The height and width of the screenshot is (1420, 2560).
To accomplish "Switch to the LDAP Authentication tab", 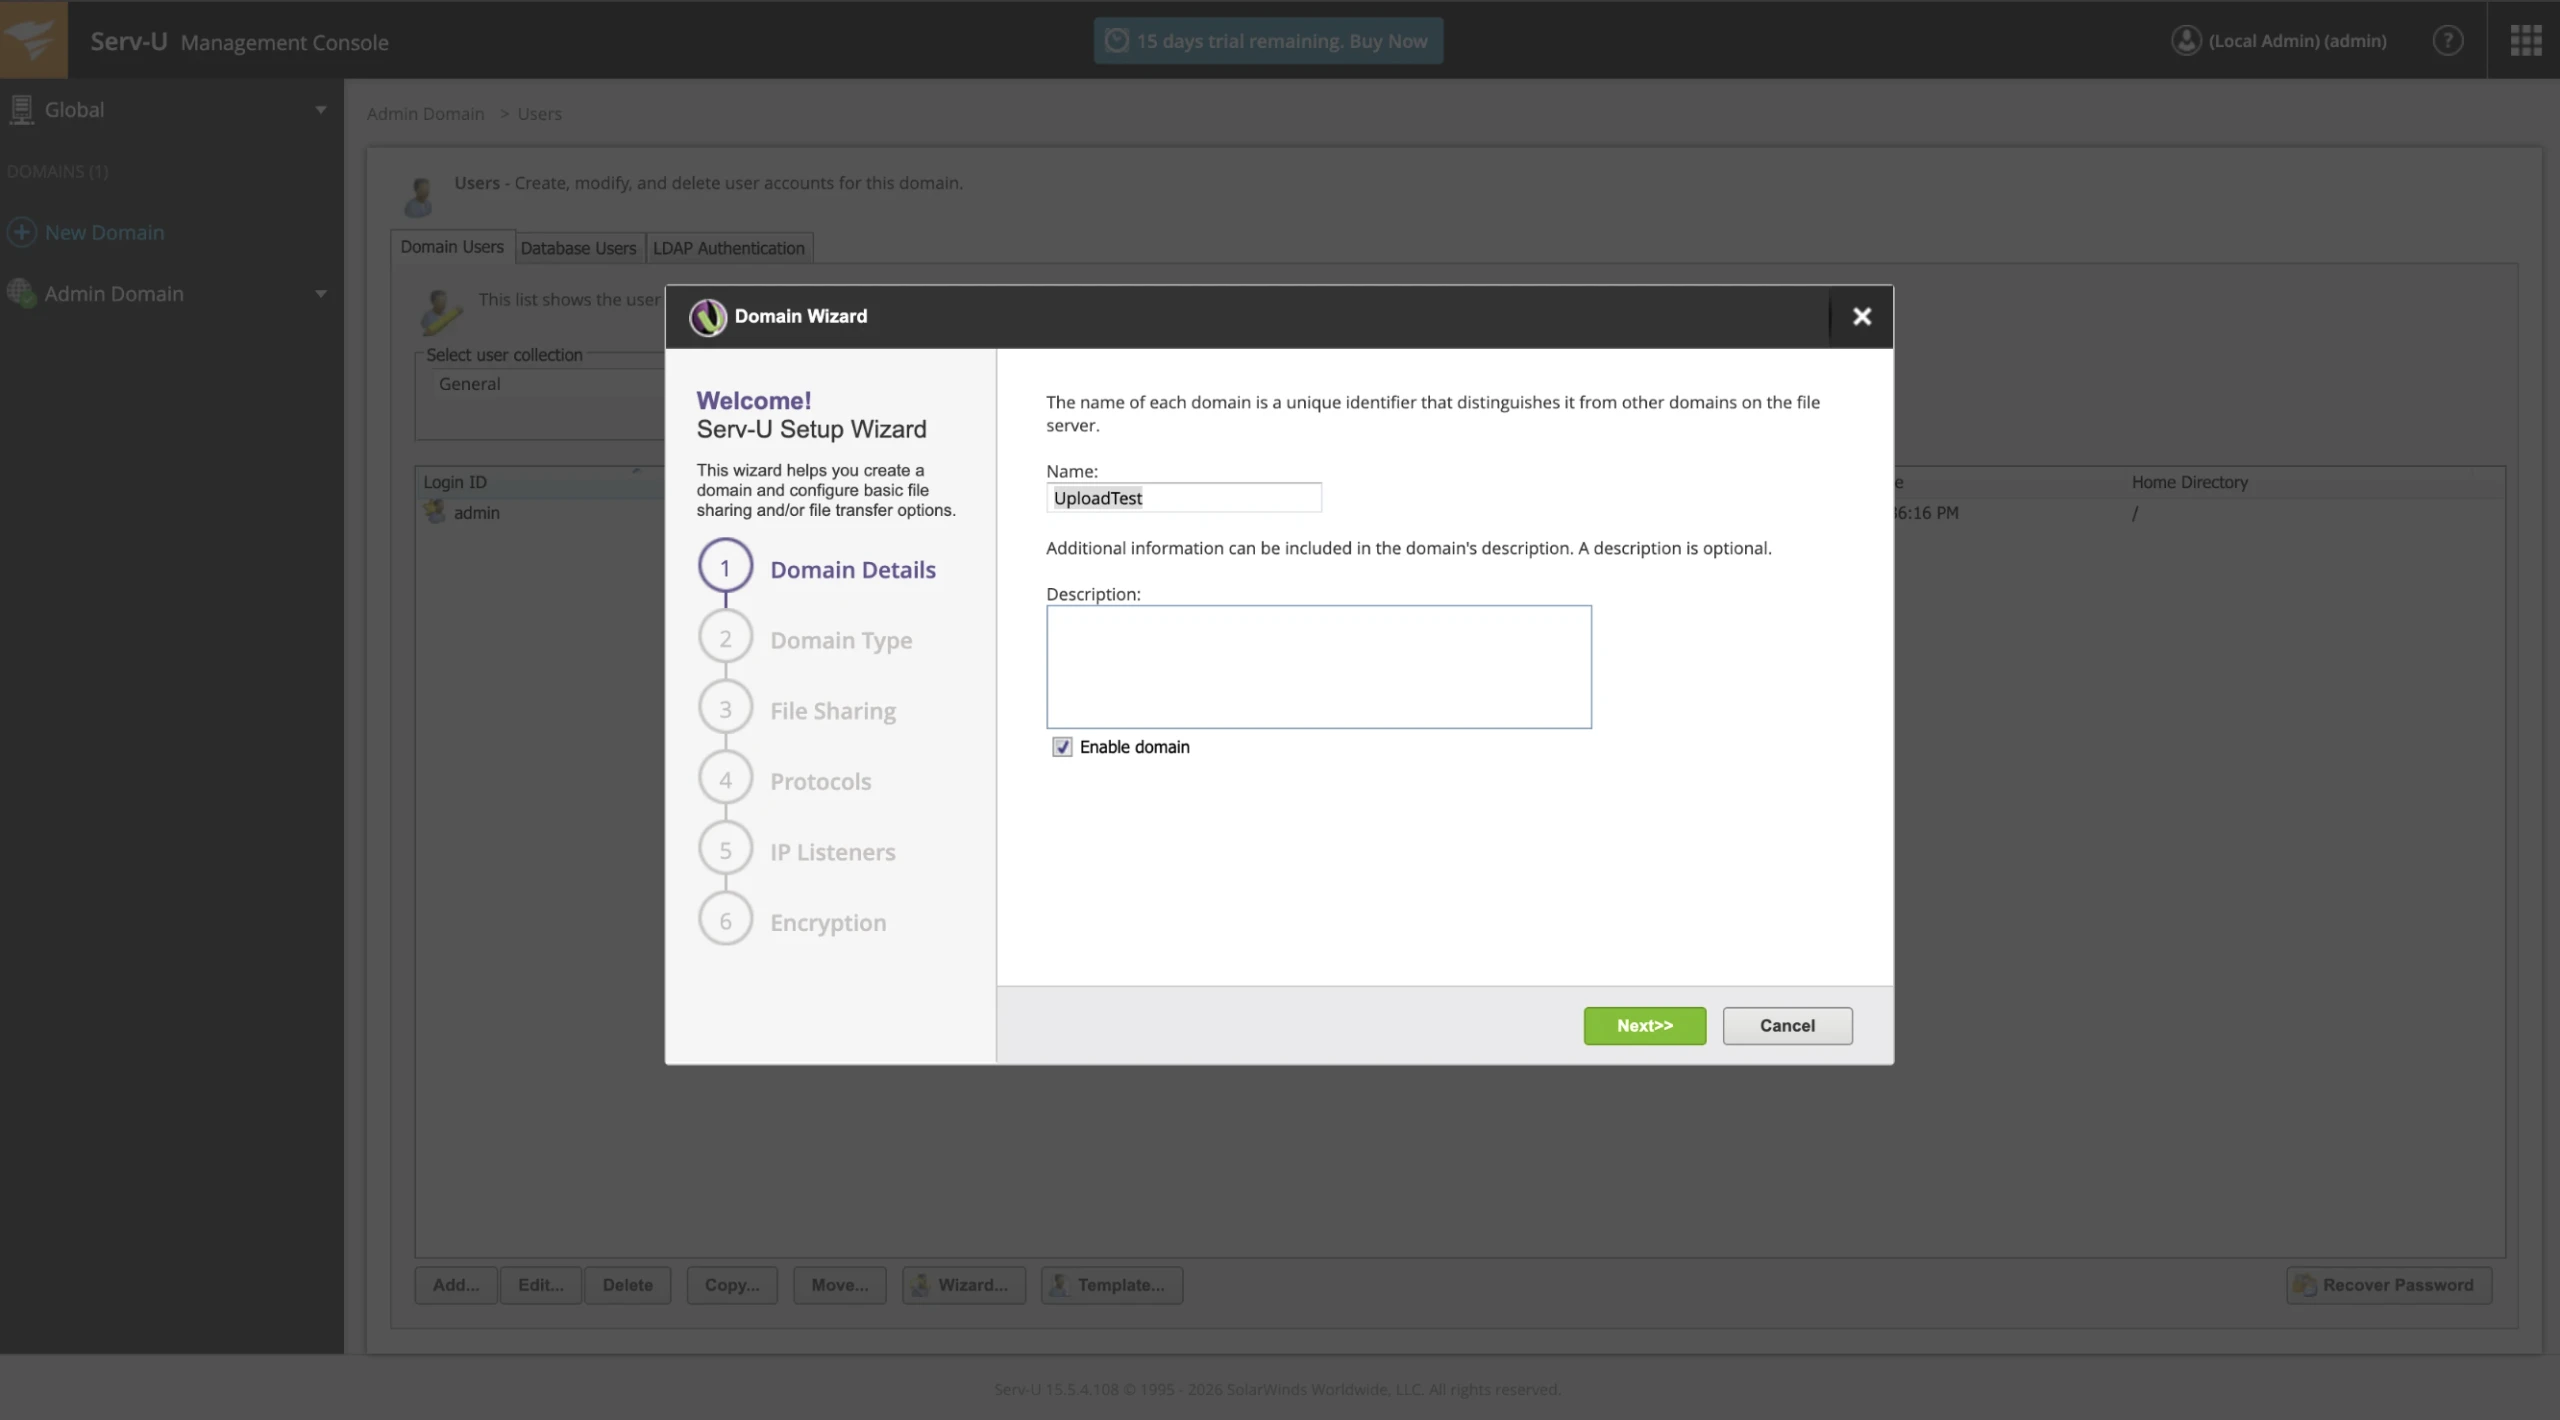I will pos(729,248).
